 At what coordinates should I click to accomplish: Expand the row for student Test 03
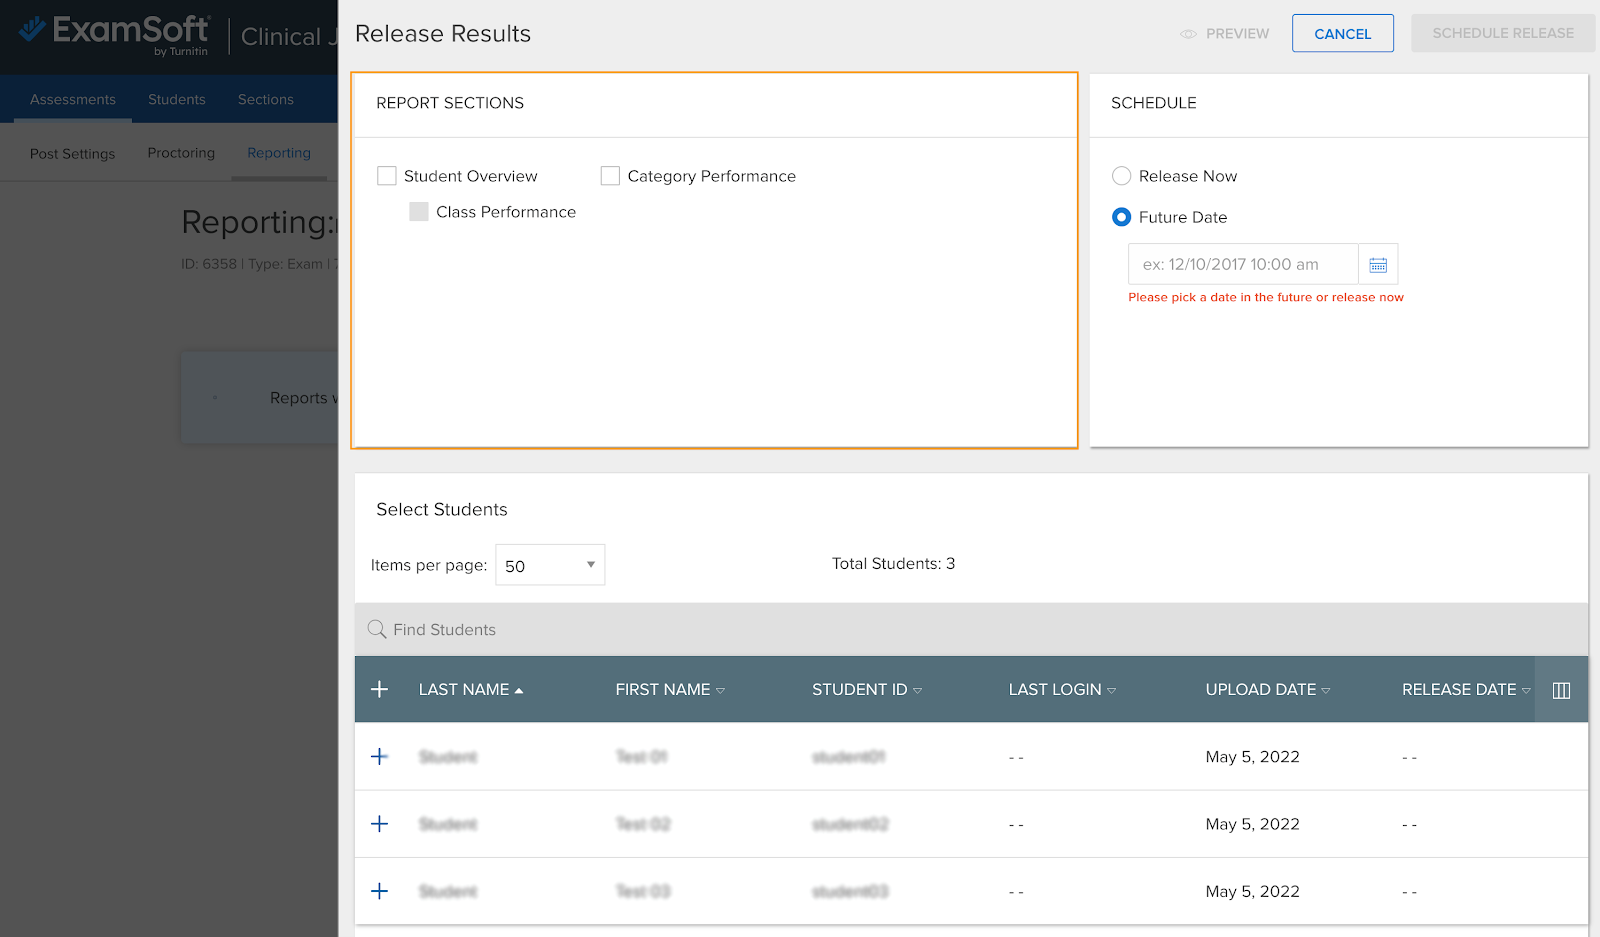(380, 891)
